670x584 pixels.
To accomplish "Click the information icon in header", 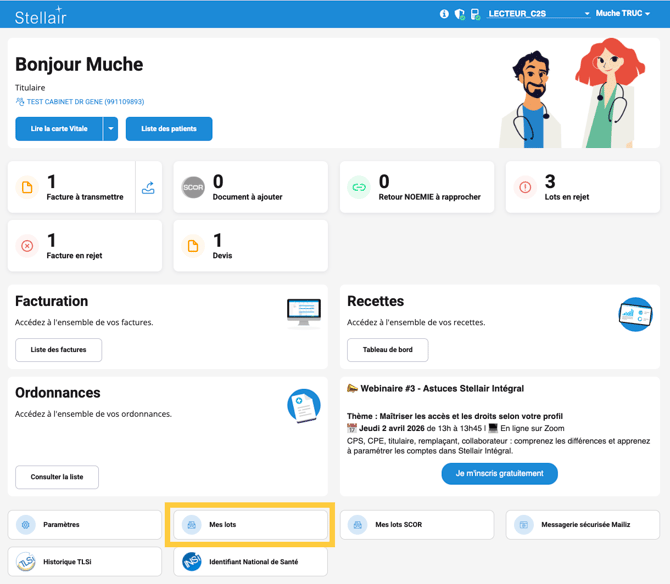I will pyautogui.click(x=444, y=14).
